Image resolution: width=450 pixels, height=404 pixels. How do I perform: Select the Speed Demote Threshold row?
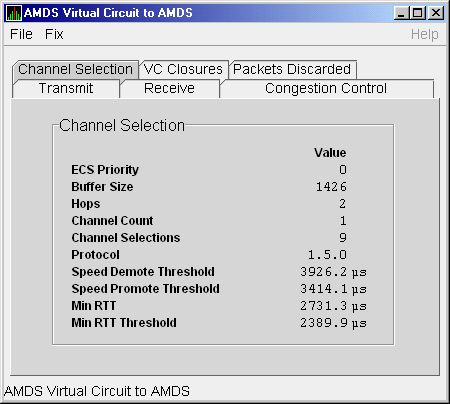tap(219, 272)
